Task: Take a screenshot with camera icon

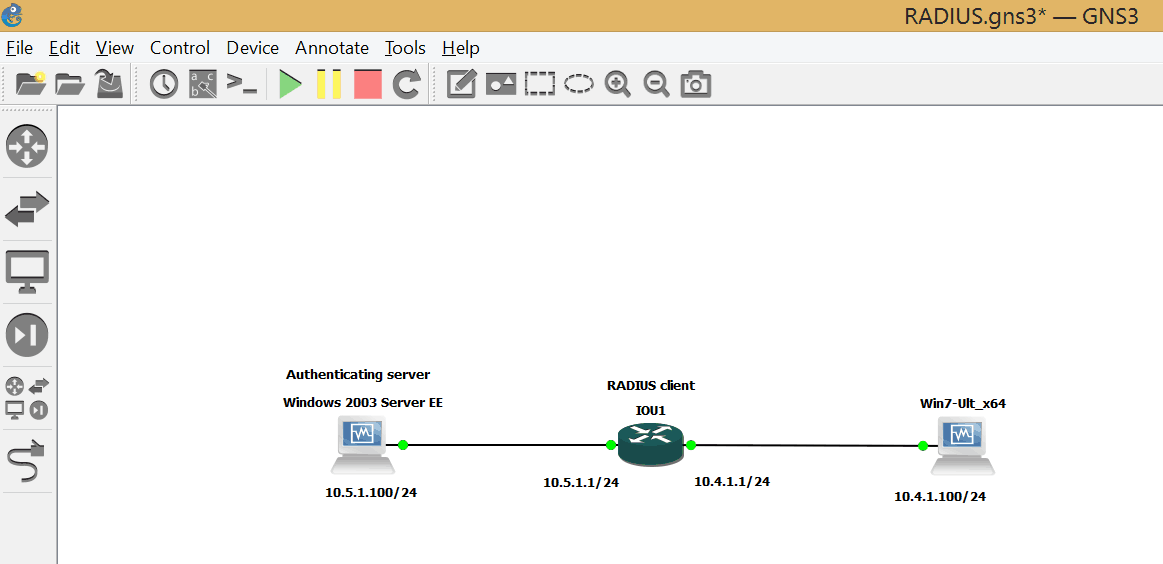Action: [696, 84]
